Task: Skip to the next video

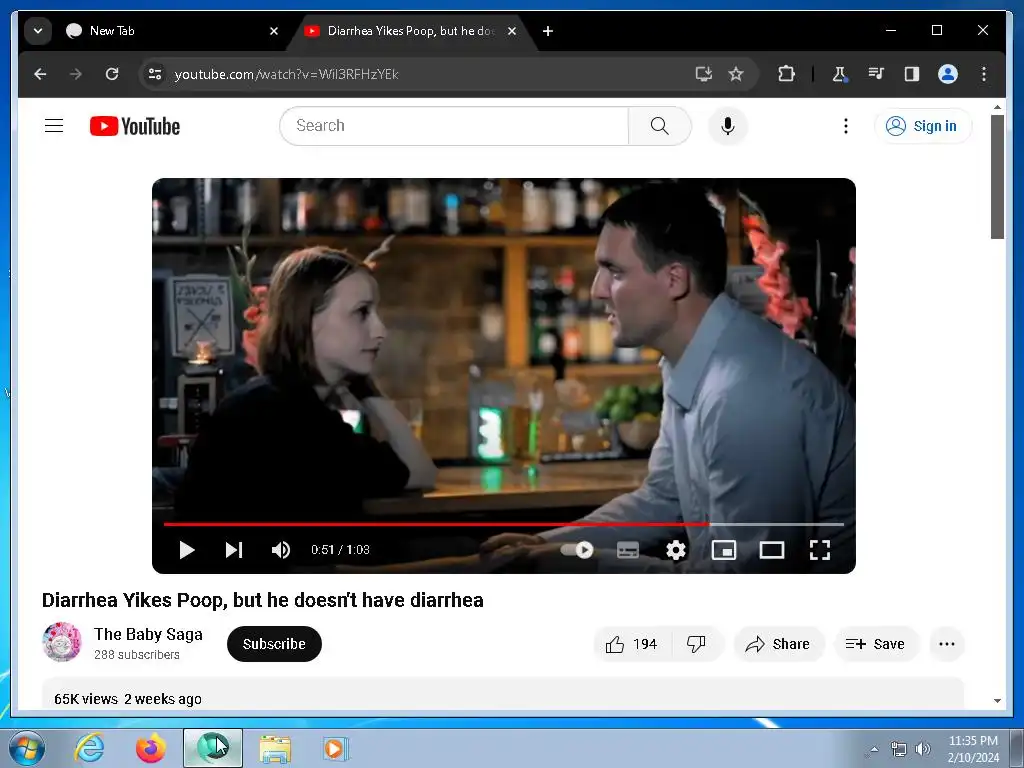Action: pyautogui.click(x=234, y=550)
